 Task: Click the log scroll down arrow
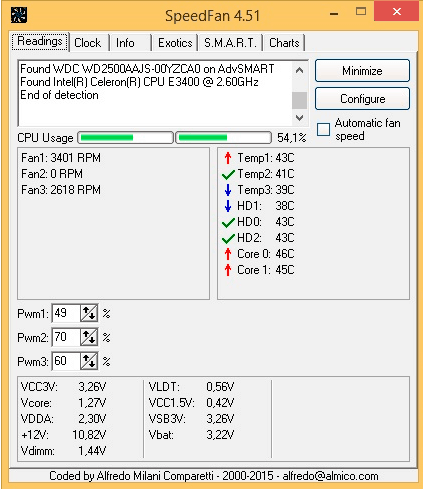pos(300,118)
